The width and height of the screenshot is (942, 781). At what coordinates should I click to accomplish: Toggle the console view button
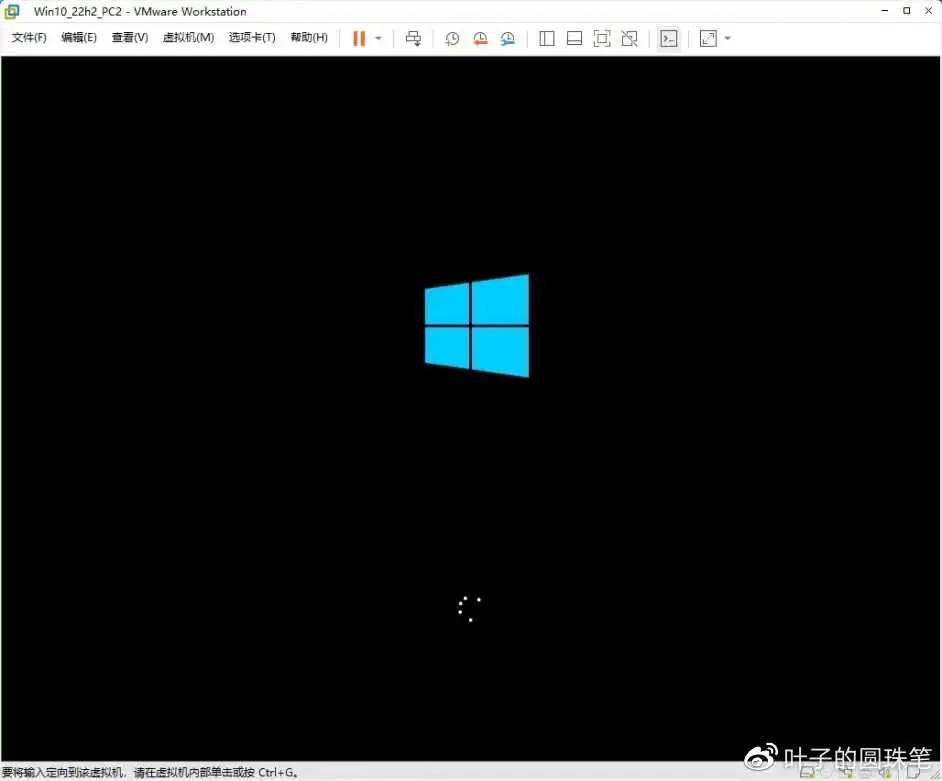669,38
